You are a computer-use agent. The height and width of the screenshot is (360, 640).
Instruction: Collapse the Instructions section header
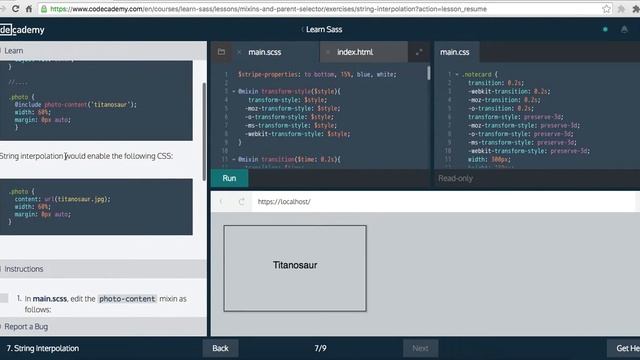[x=103, y=269]
